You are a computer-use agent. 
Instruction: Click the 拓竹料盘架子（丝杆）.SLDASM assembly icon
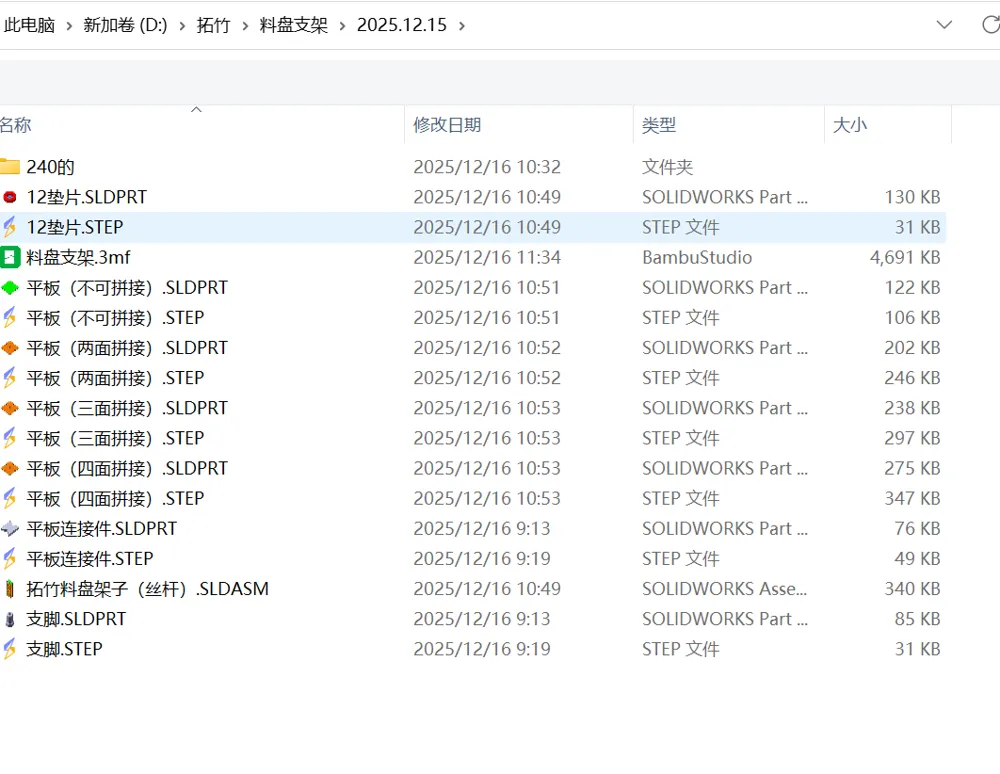pyautogui.click(x=10, y=588)
